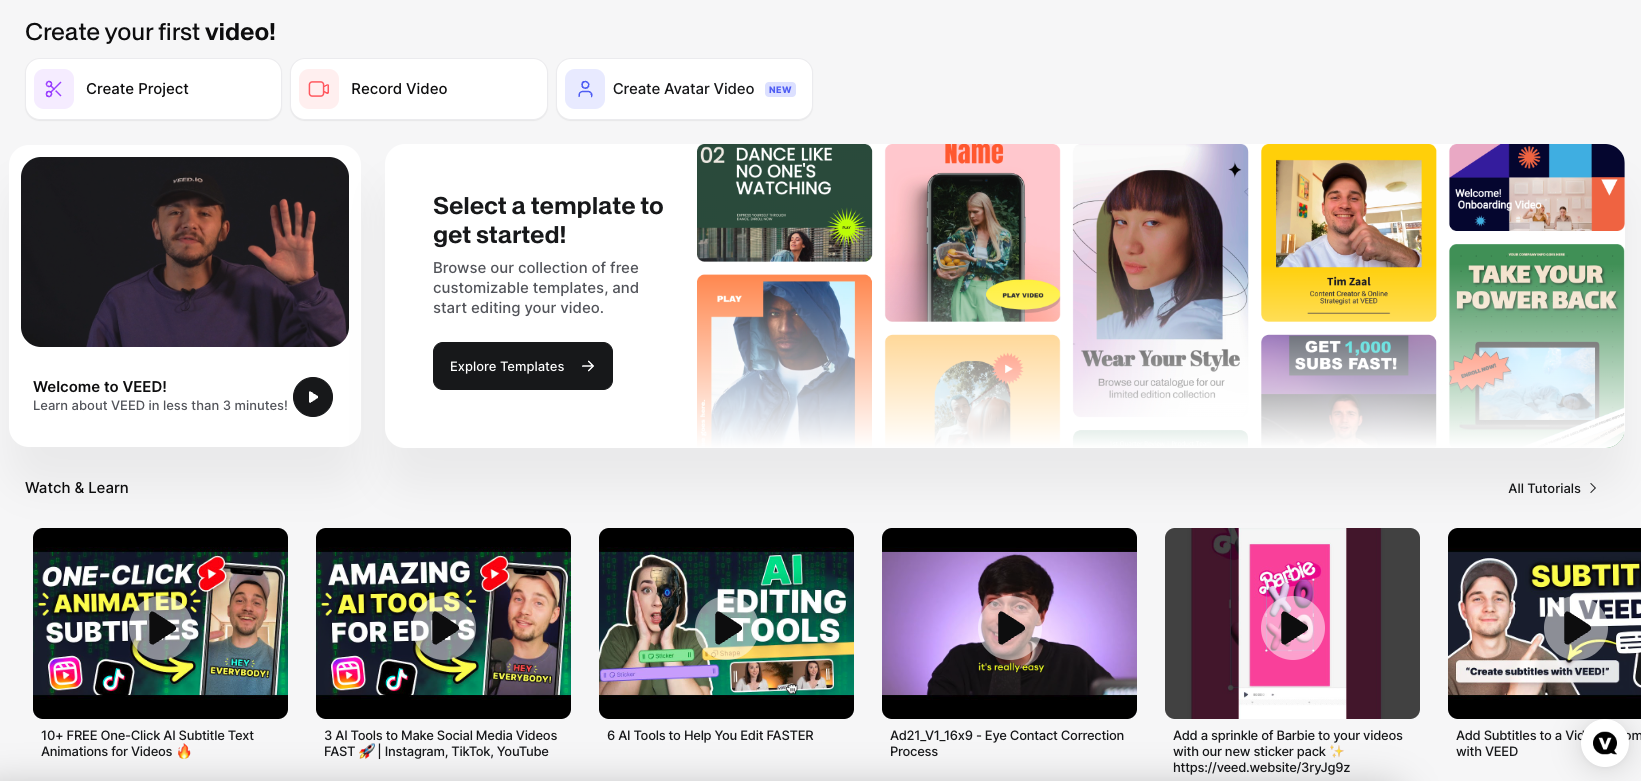Click the pink phone Name template

tap(972, 232)
